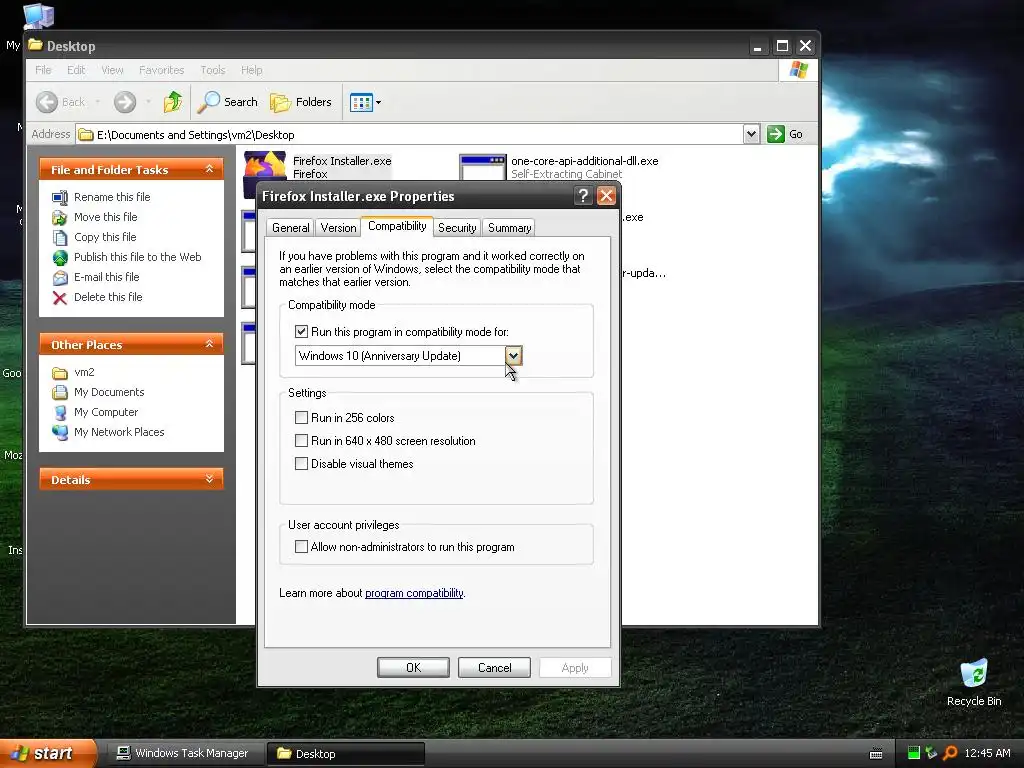Open the Views button dropdown arrow
Screen dimensions: 1024x768
pyautogui.click(x=378, y=103)
